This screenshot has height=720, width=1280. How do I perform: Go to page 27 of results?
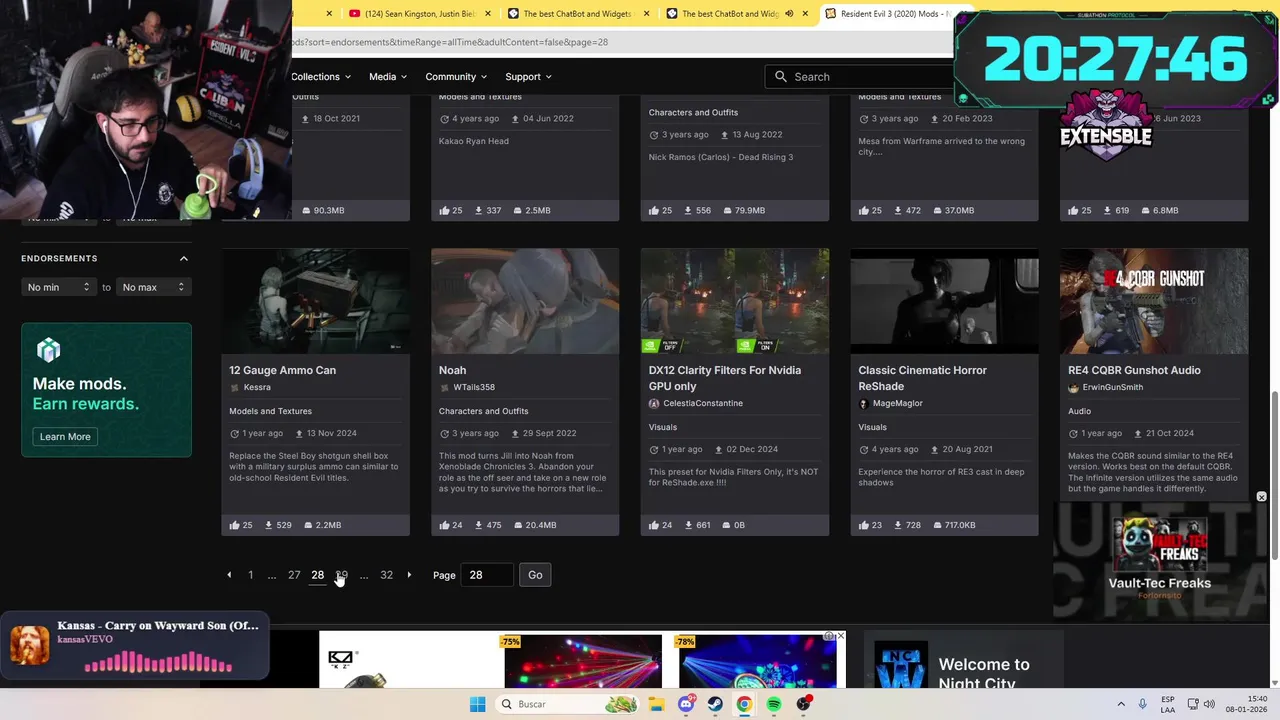pyautogui.click(x=294, y=575)
